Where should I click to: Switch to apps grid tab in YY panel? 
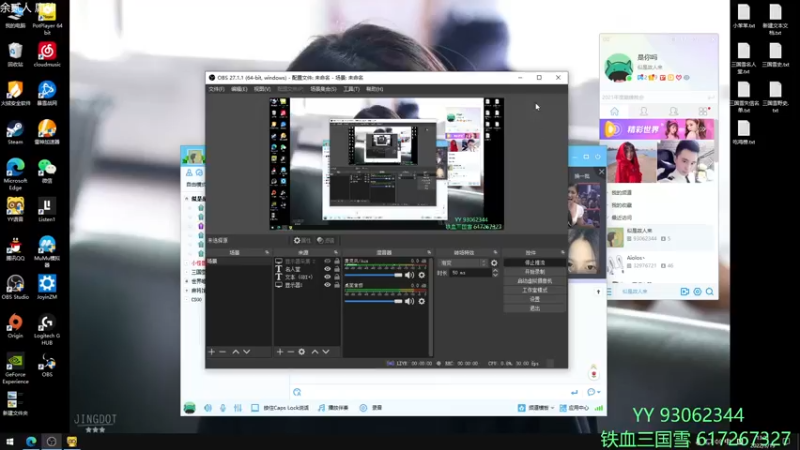[x=703, y=111]
